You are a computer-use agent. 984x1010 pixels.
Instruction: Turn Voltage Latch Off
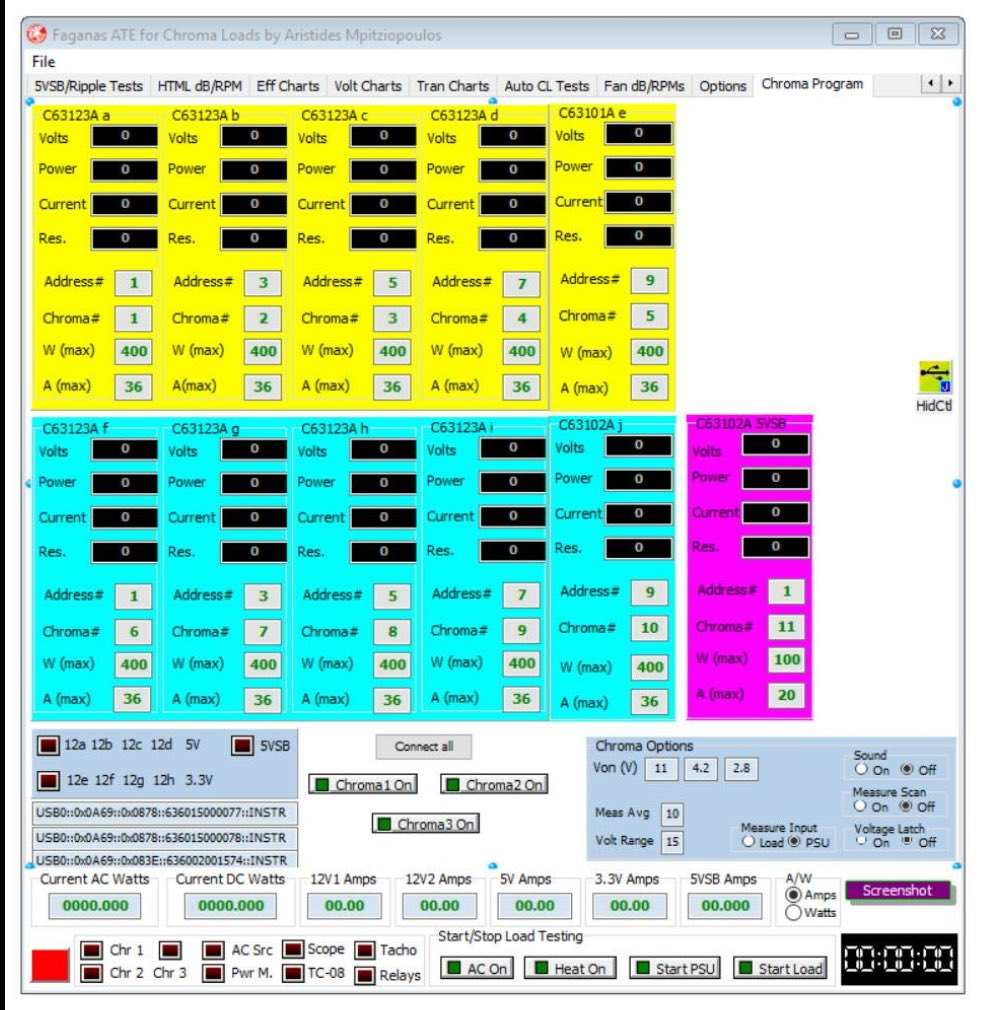point(907,841)
